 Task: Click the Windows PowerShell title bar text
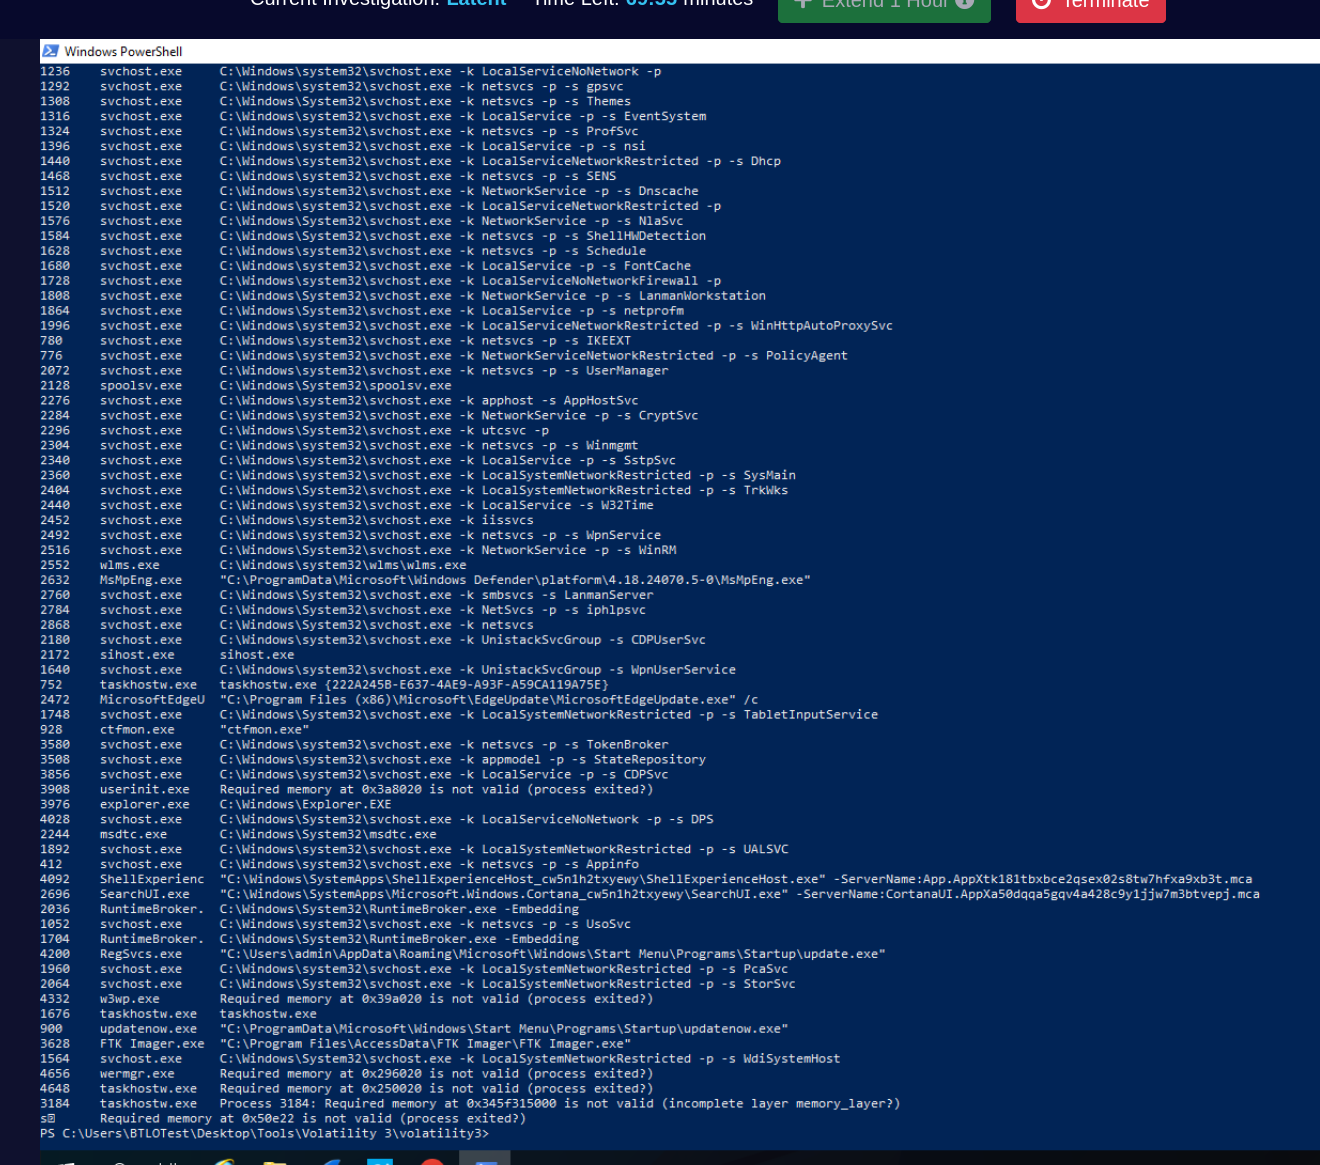[x=123, y=51]
